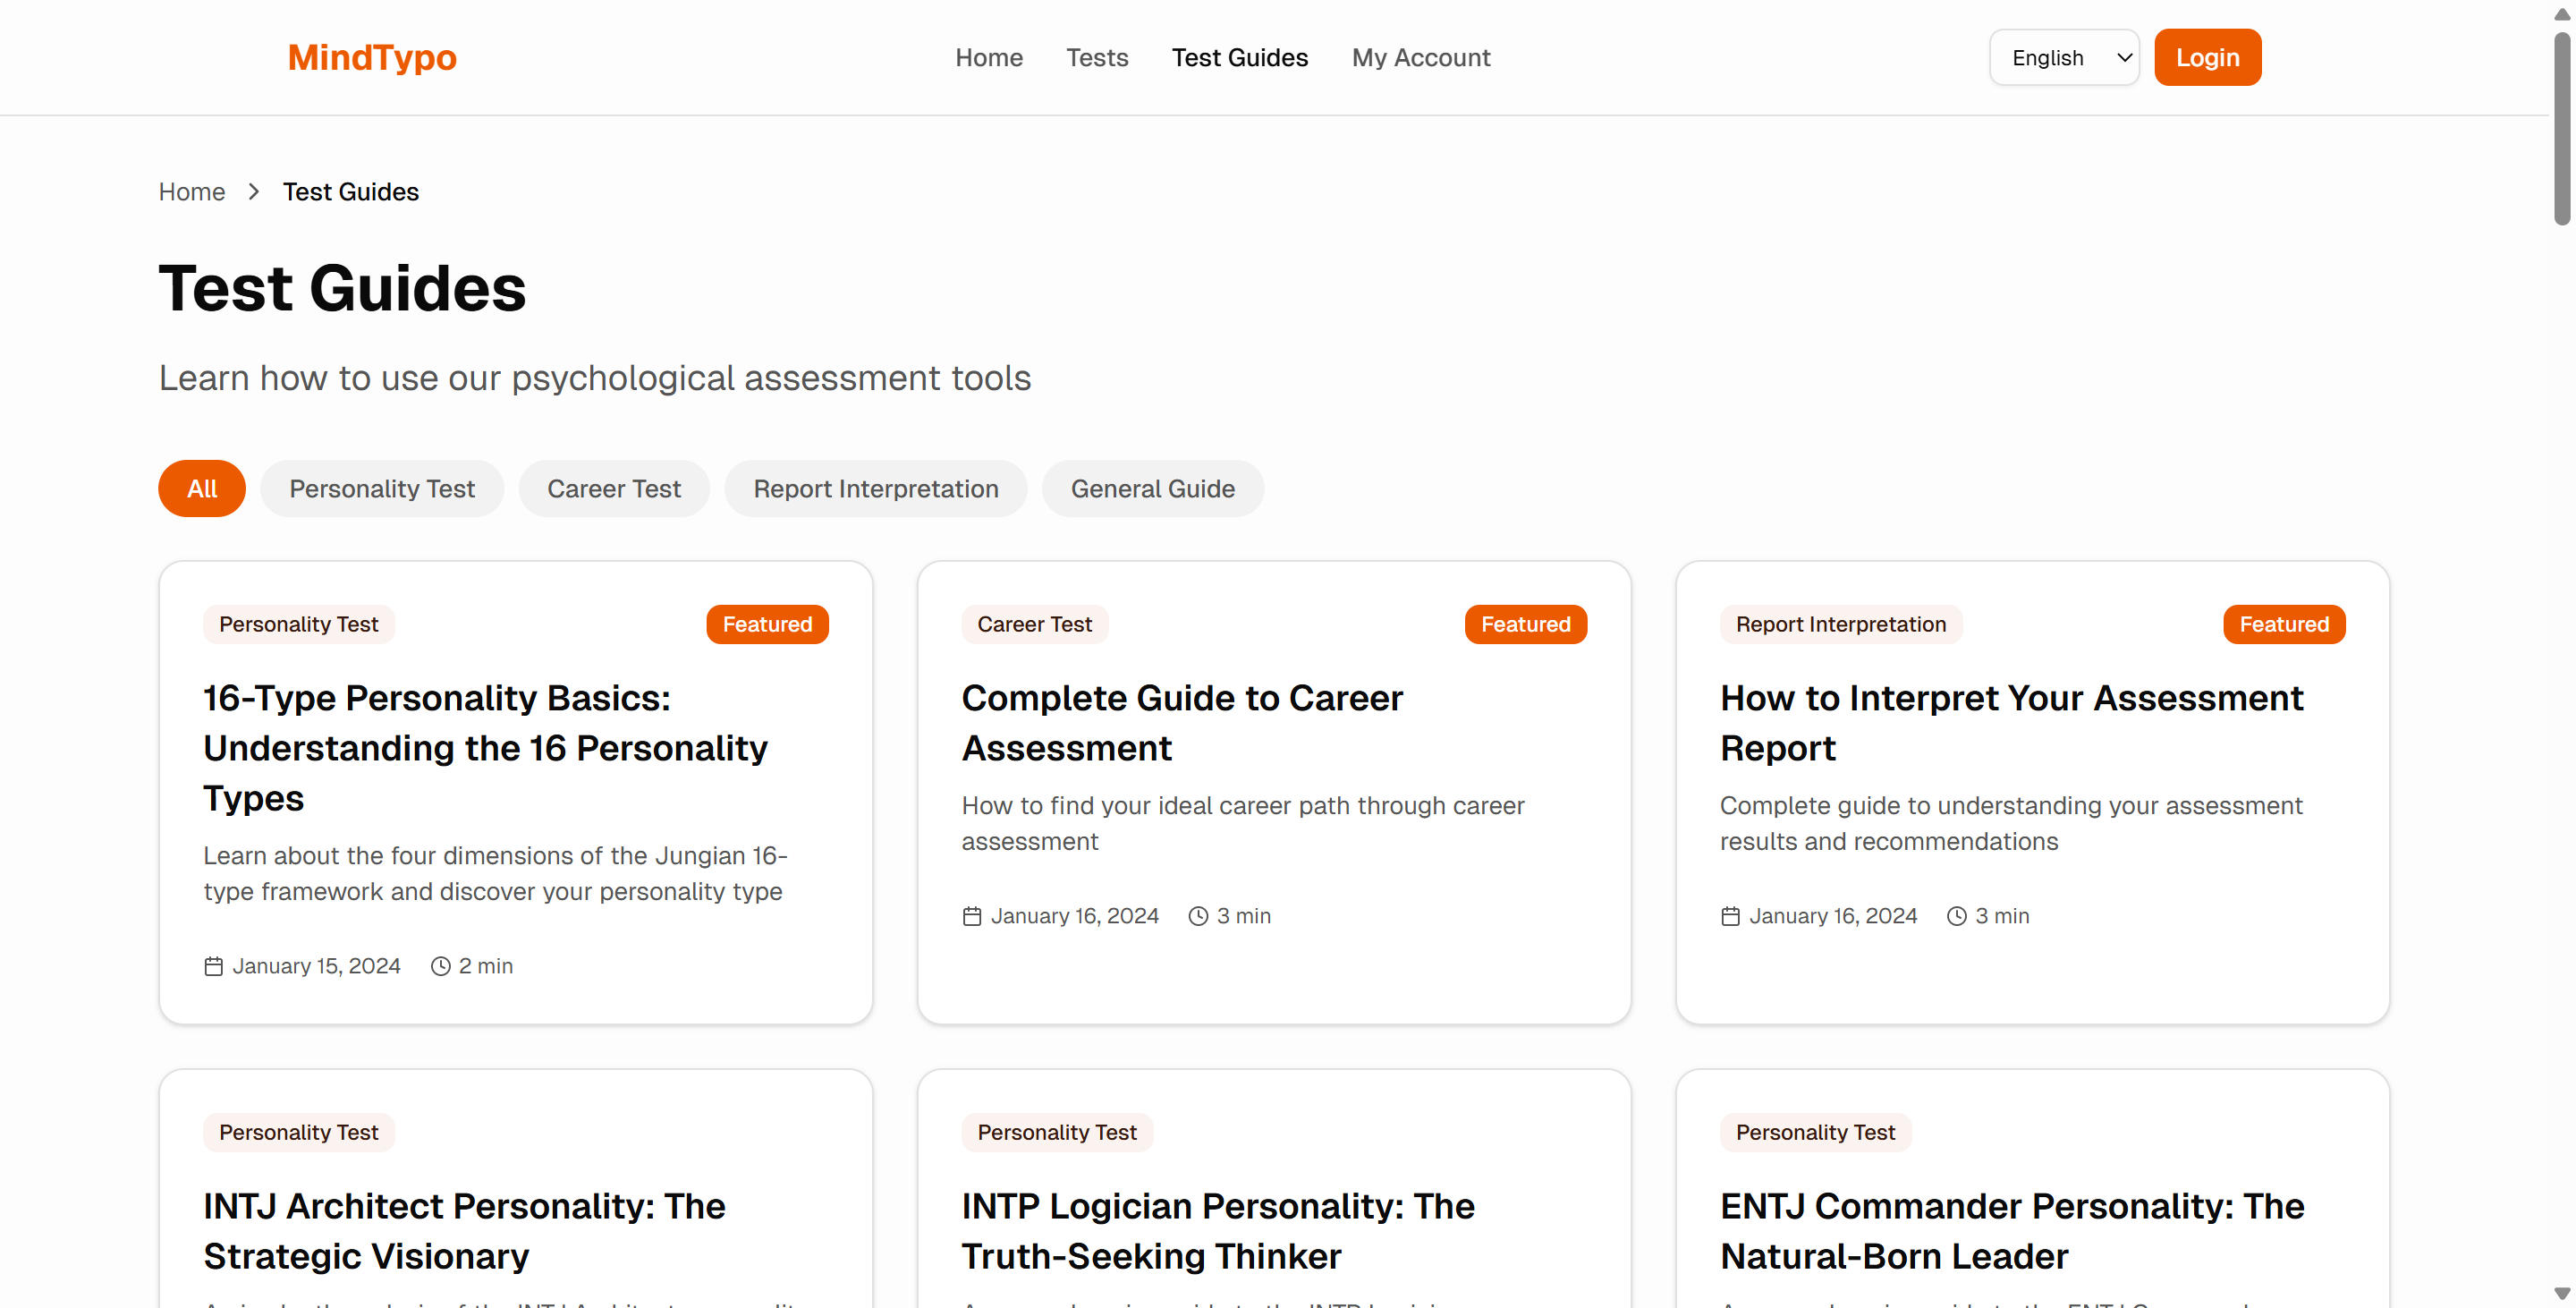Viewport: 2576px width, 1308px height.
Task: Click Test Guides breadcrumb text
Action: pyautogui.click(x=350, y=191)
